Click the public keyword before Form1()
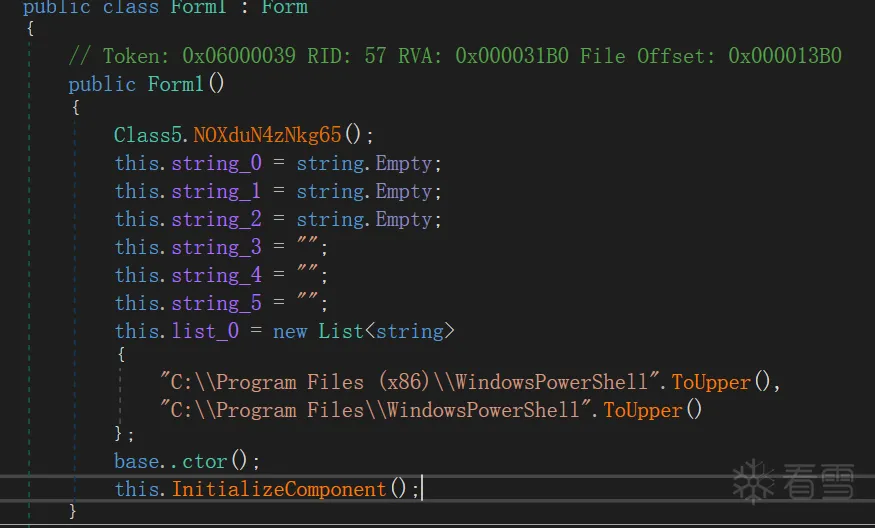875x528 pixels. (x=102, y=85)
